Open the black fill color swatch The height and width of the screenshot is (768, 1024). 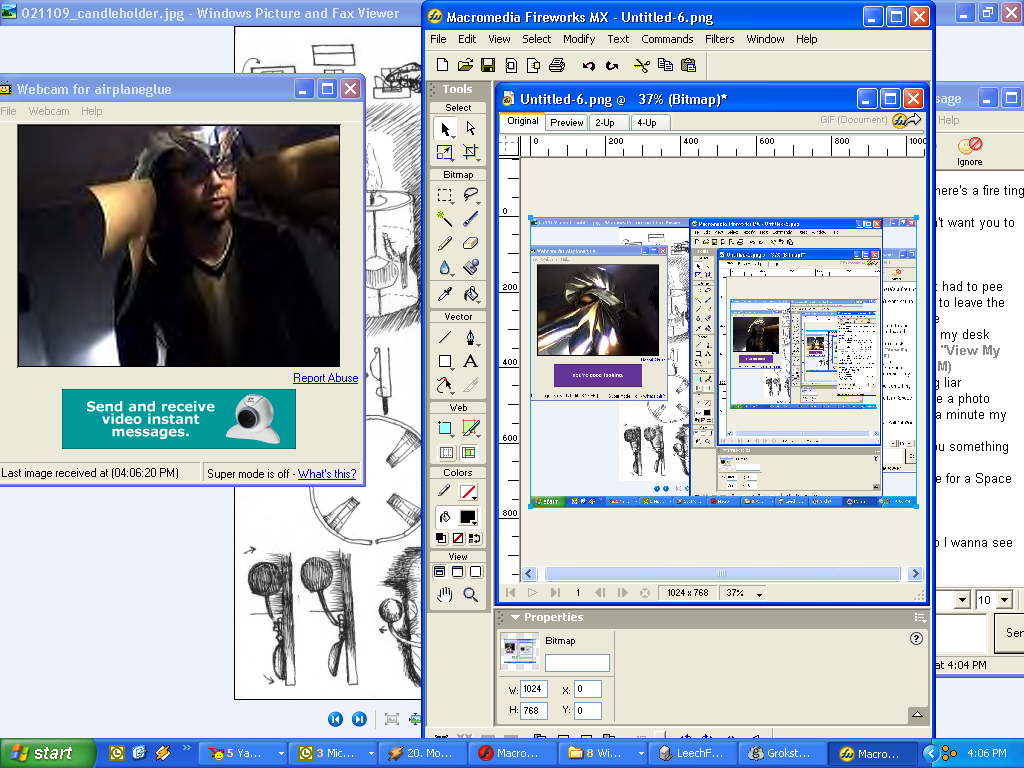467,517
